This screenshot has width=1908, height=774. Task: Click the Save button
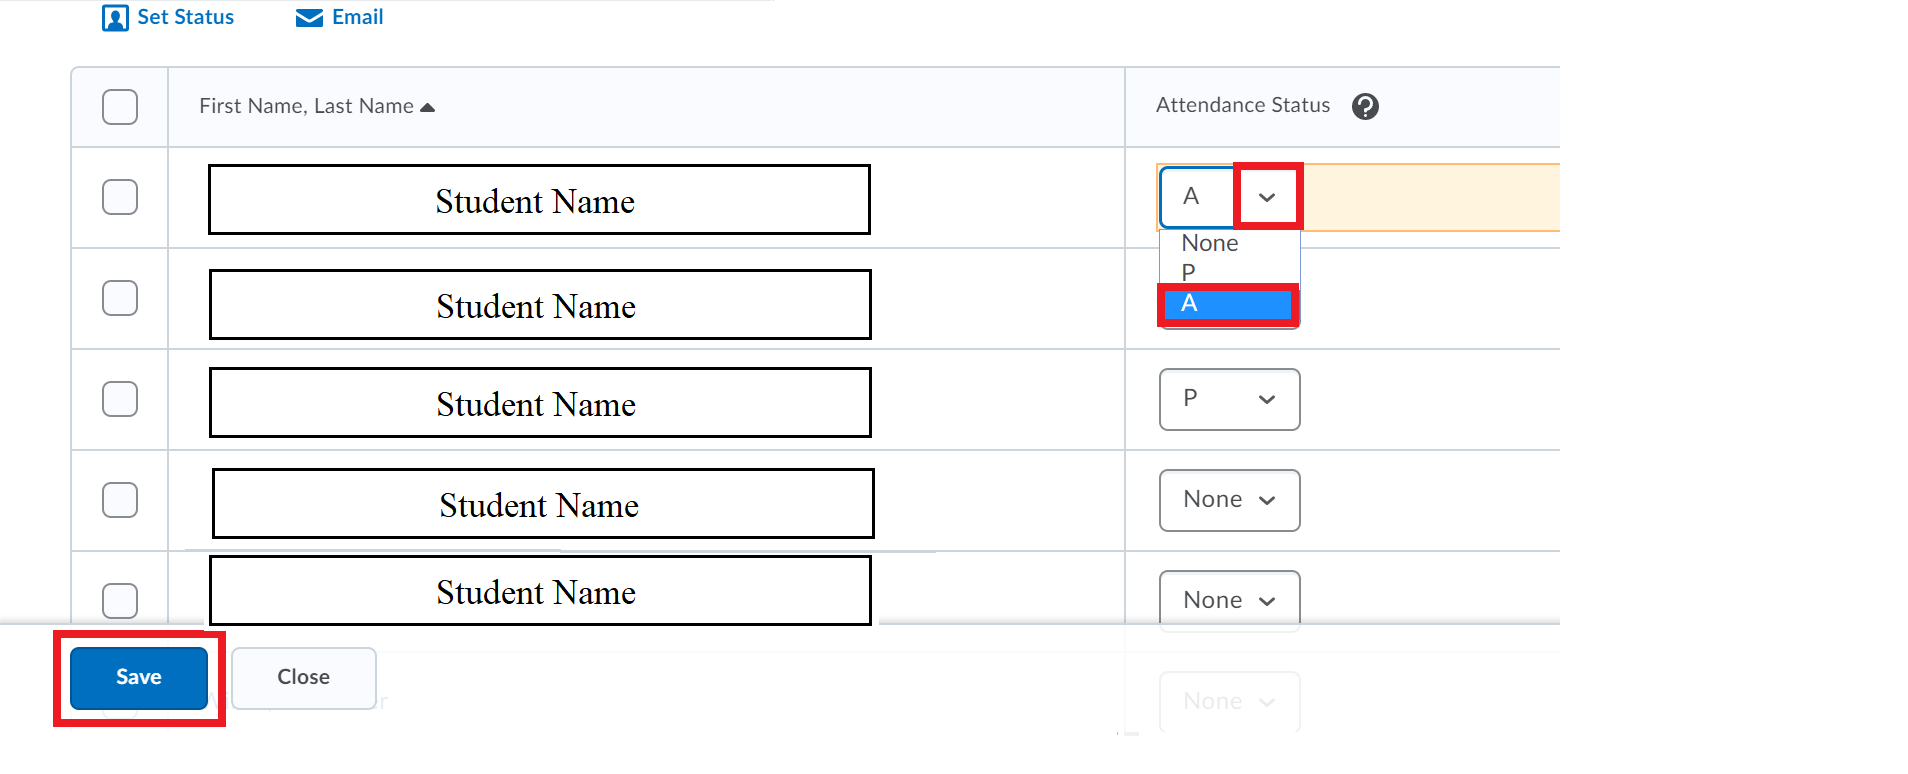[138, 677]
